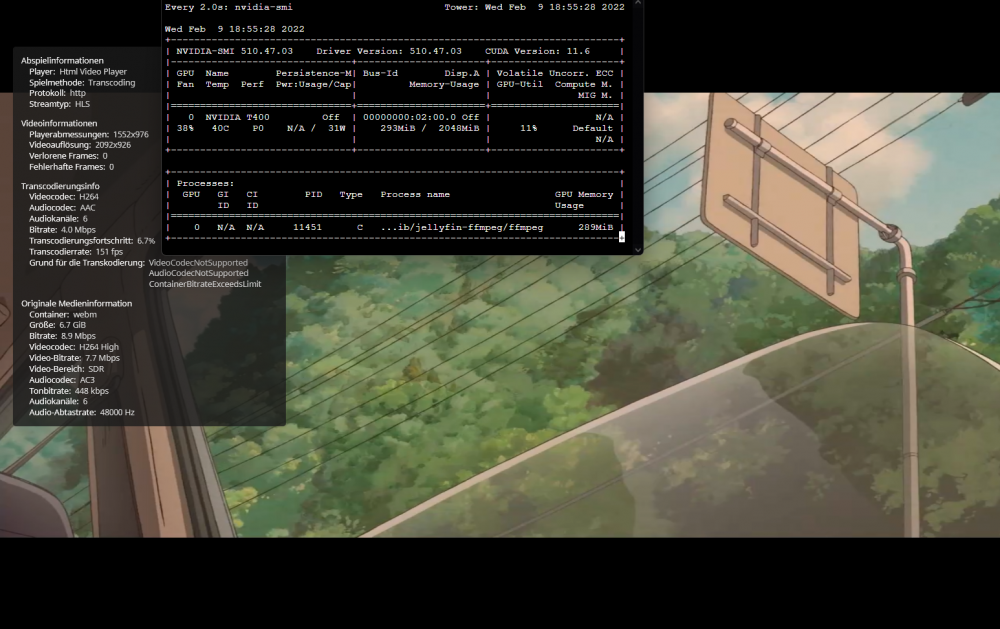Click 'Fehlerhafte Frames: 0' line
Screen dimensions: 1000x629
coord(71,166)
